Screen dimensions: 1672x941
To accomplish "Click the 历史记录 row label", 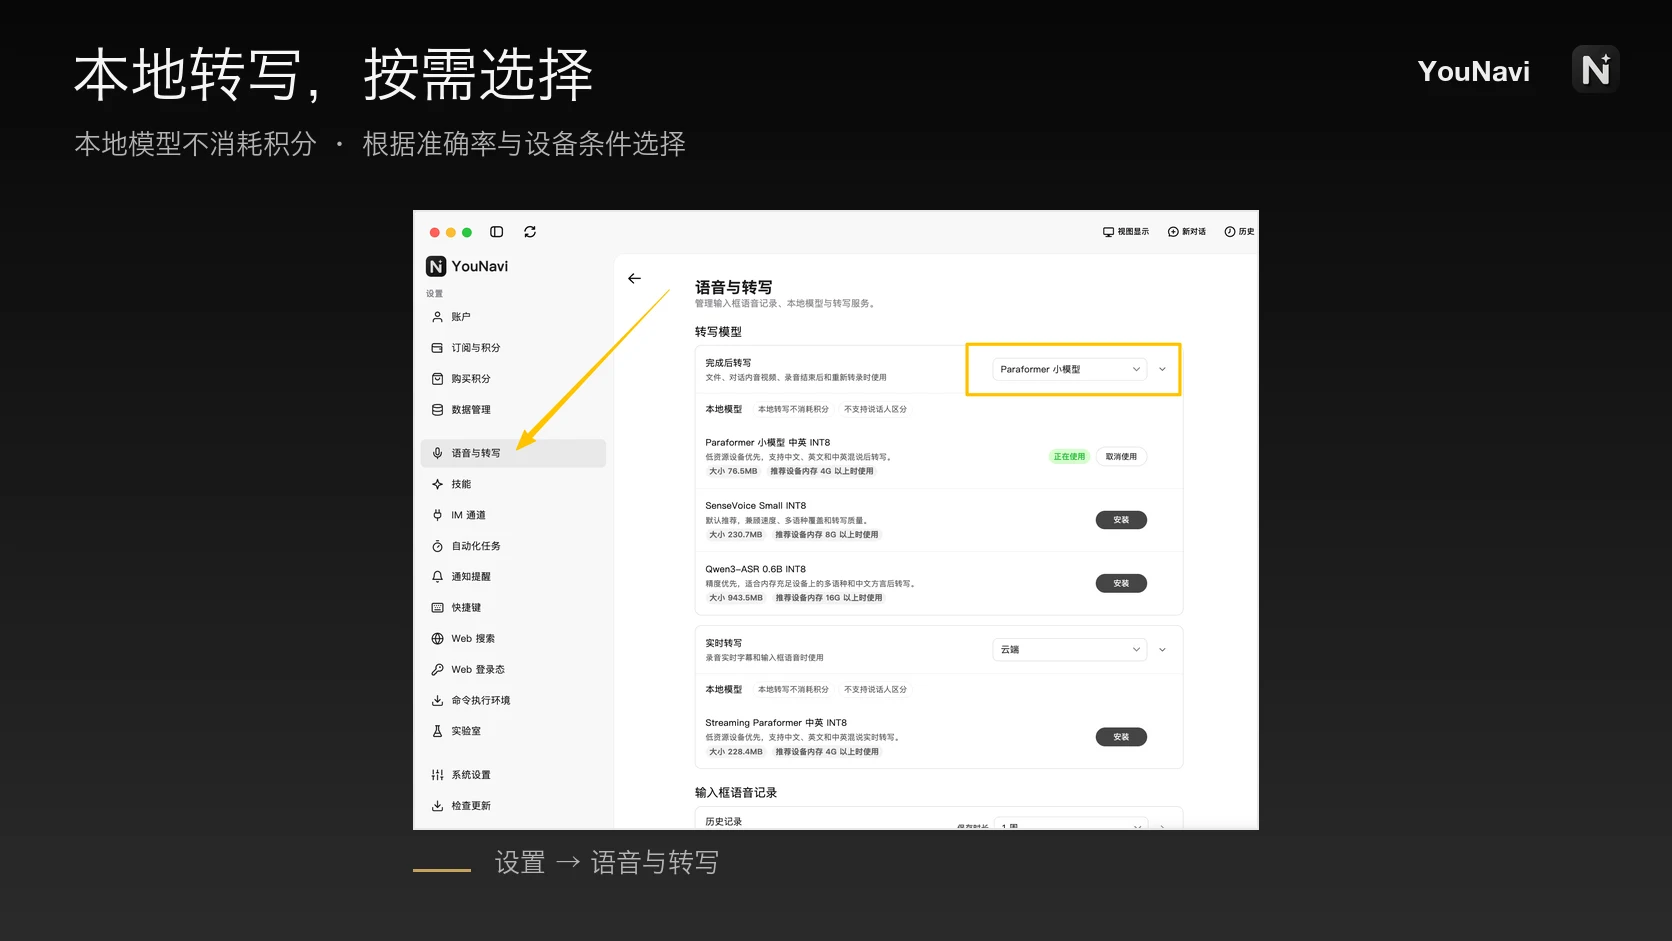I will 724,822.
